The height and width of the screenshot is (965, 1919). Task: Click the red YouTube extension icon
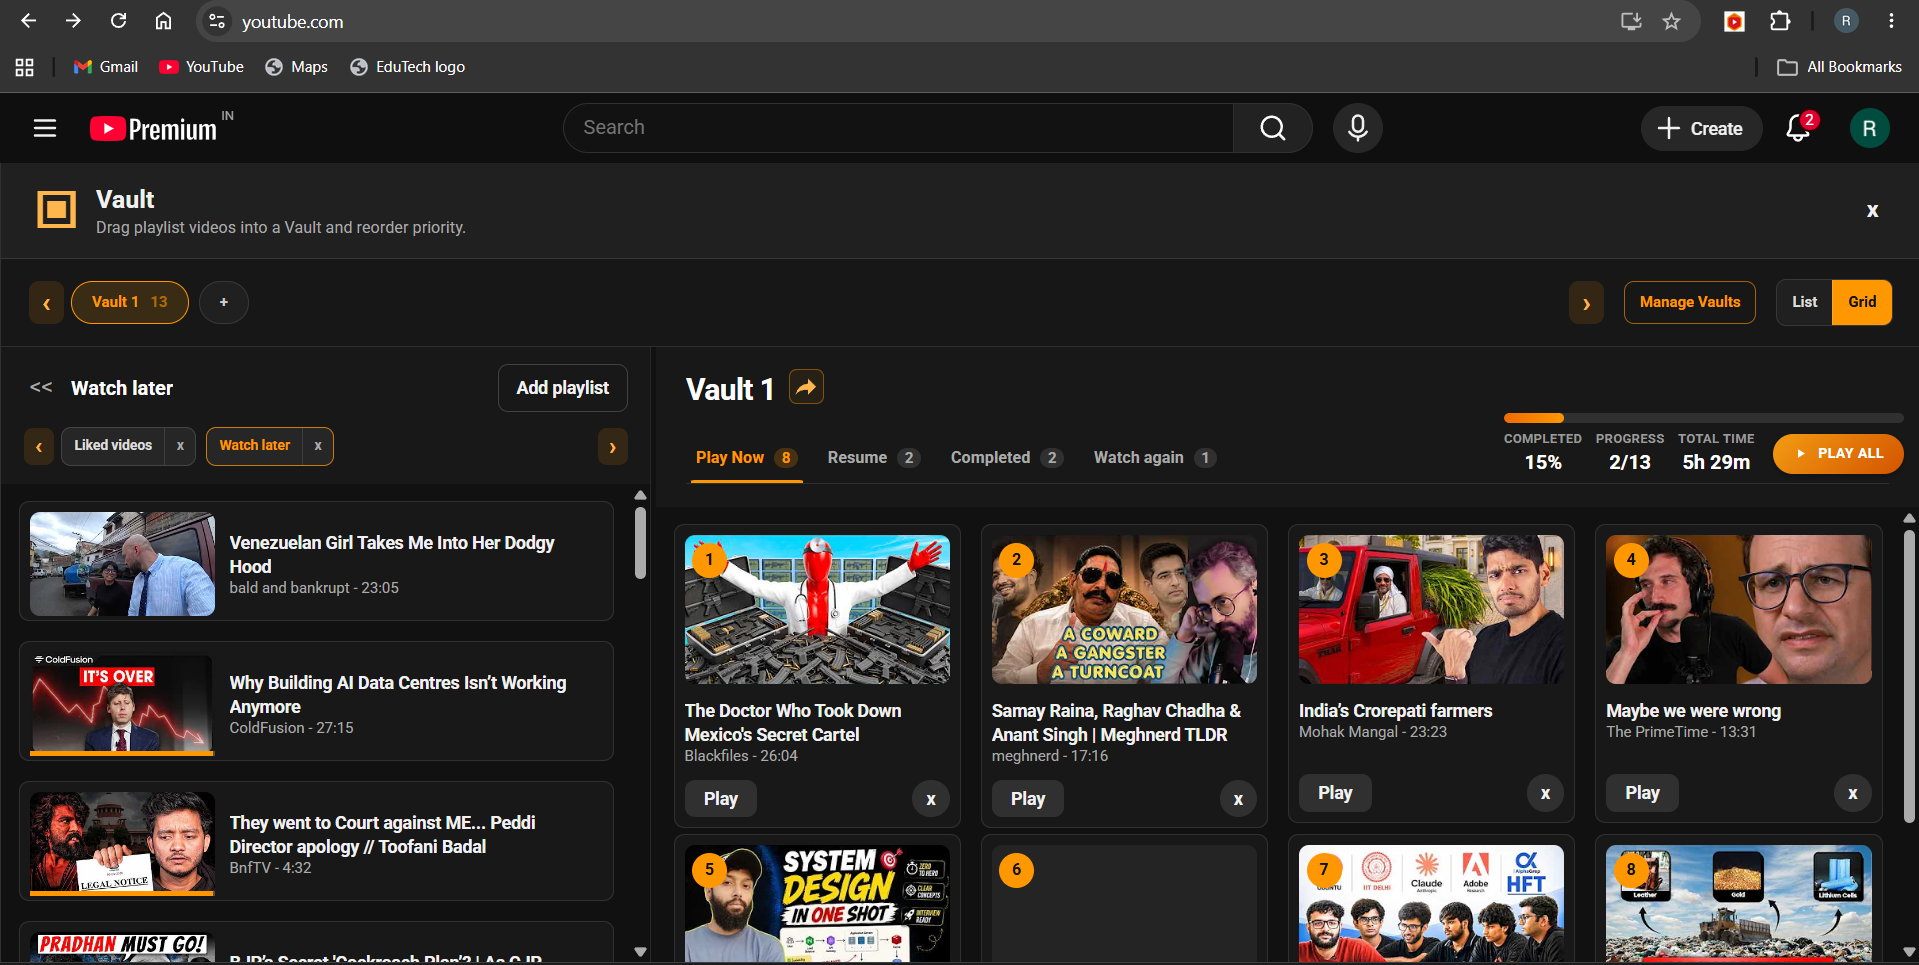click(1734, 21)
